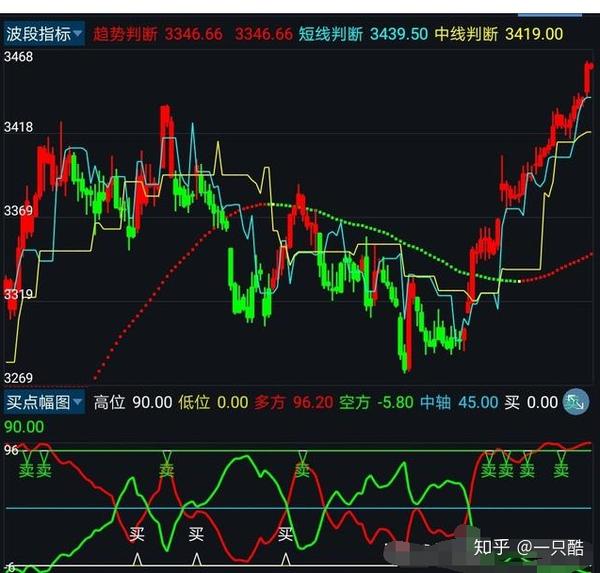Click the 96 oscillator axis label
Image resolution: width=600 pixels, height=573 pixels.
pyautogui.click(x=11, y=450)
